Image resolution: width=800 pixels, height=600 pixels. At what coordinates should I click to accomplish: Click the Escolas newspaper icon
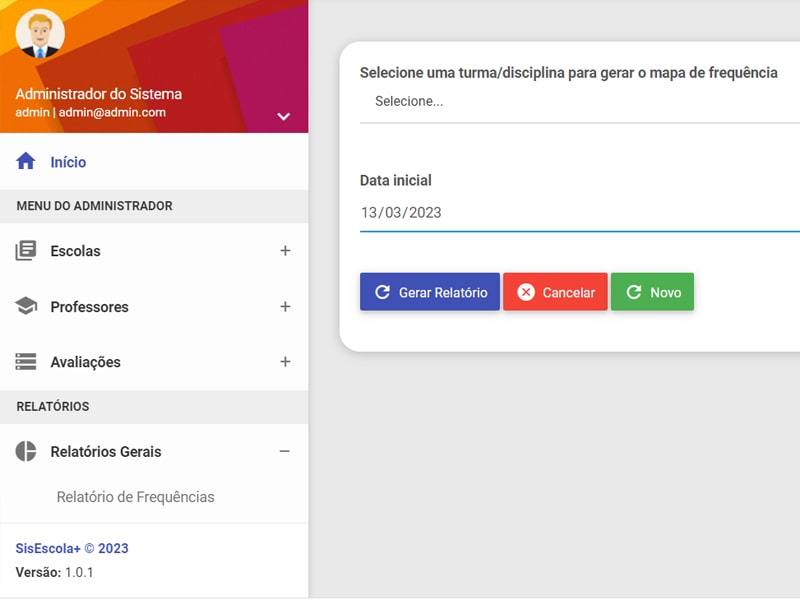point(26,251)
